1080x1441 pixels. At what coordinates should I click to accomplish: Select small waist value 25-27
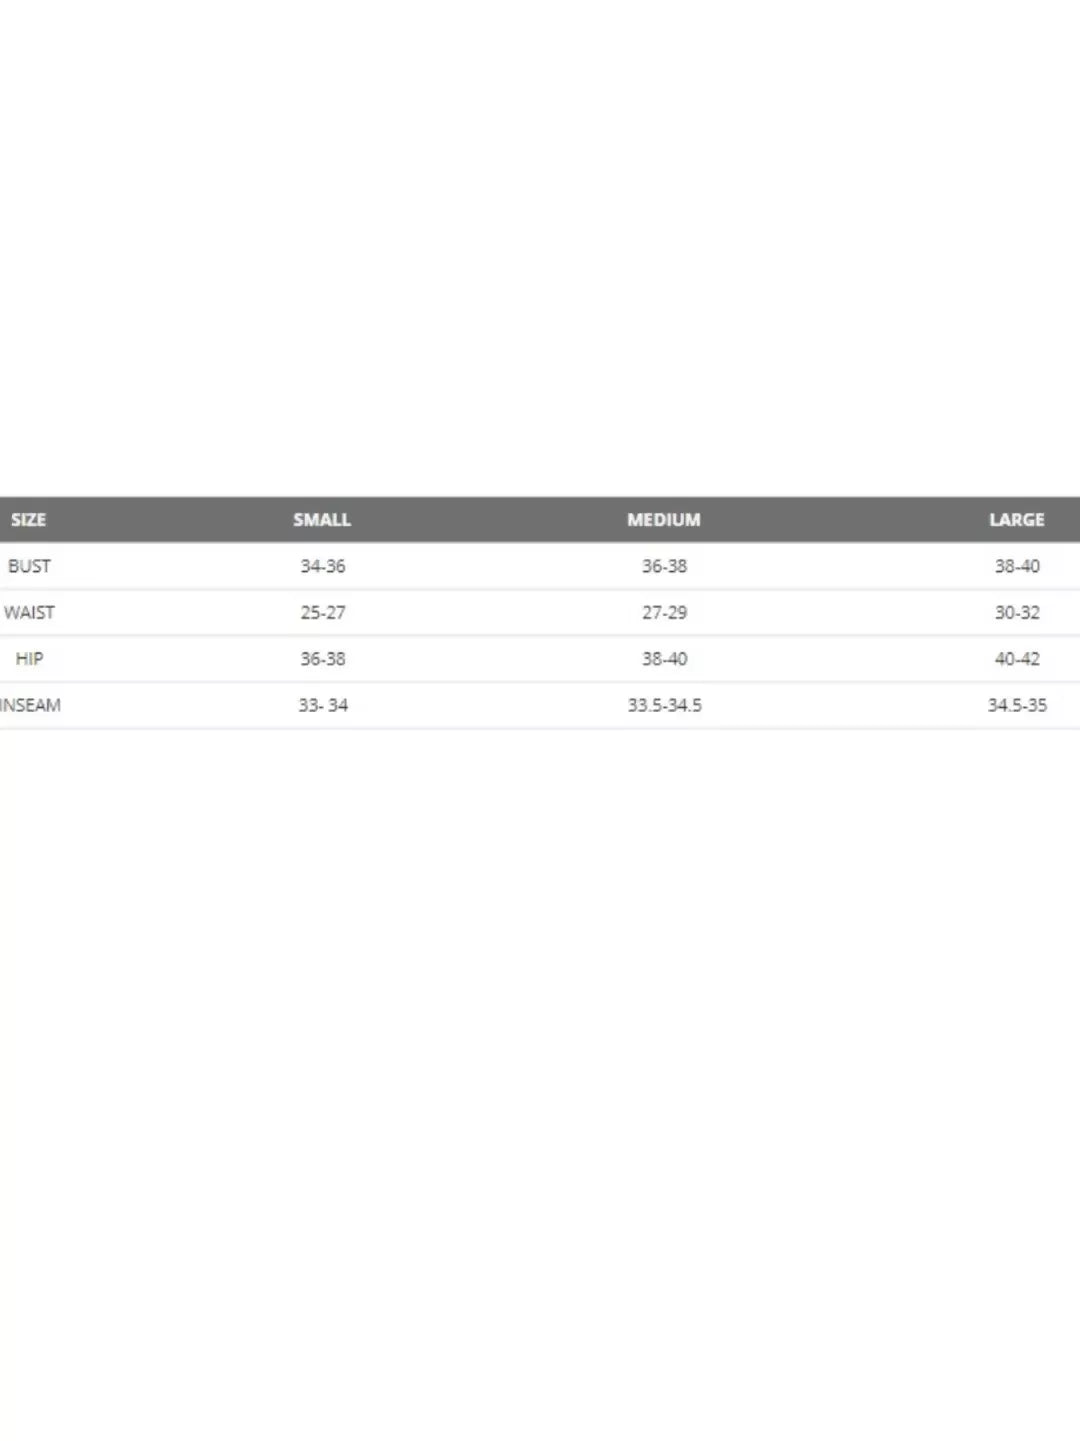tap(322, 612)
